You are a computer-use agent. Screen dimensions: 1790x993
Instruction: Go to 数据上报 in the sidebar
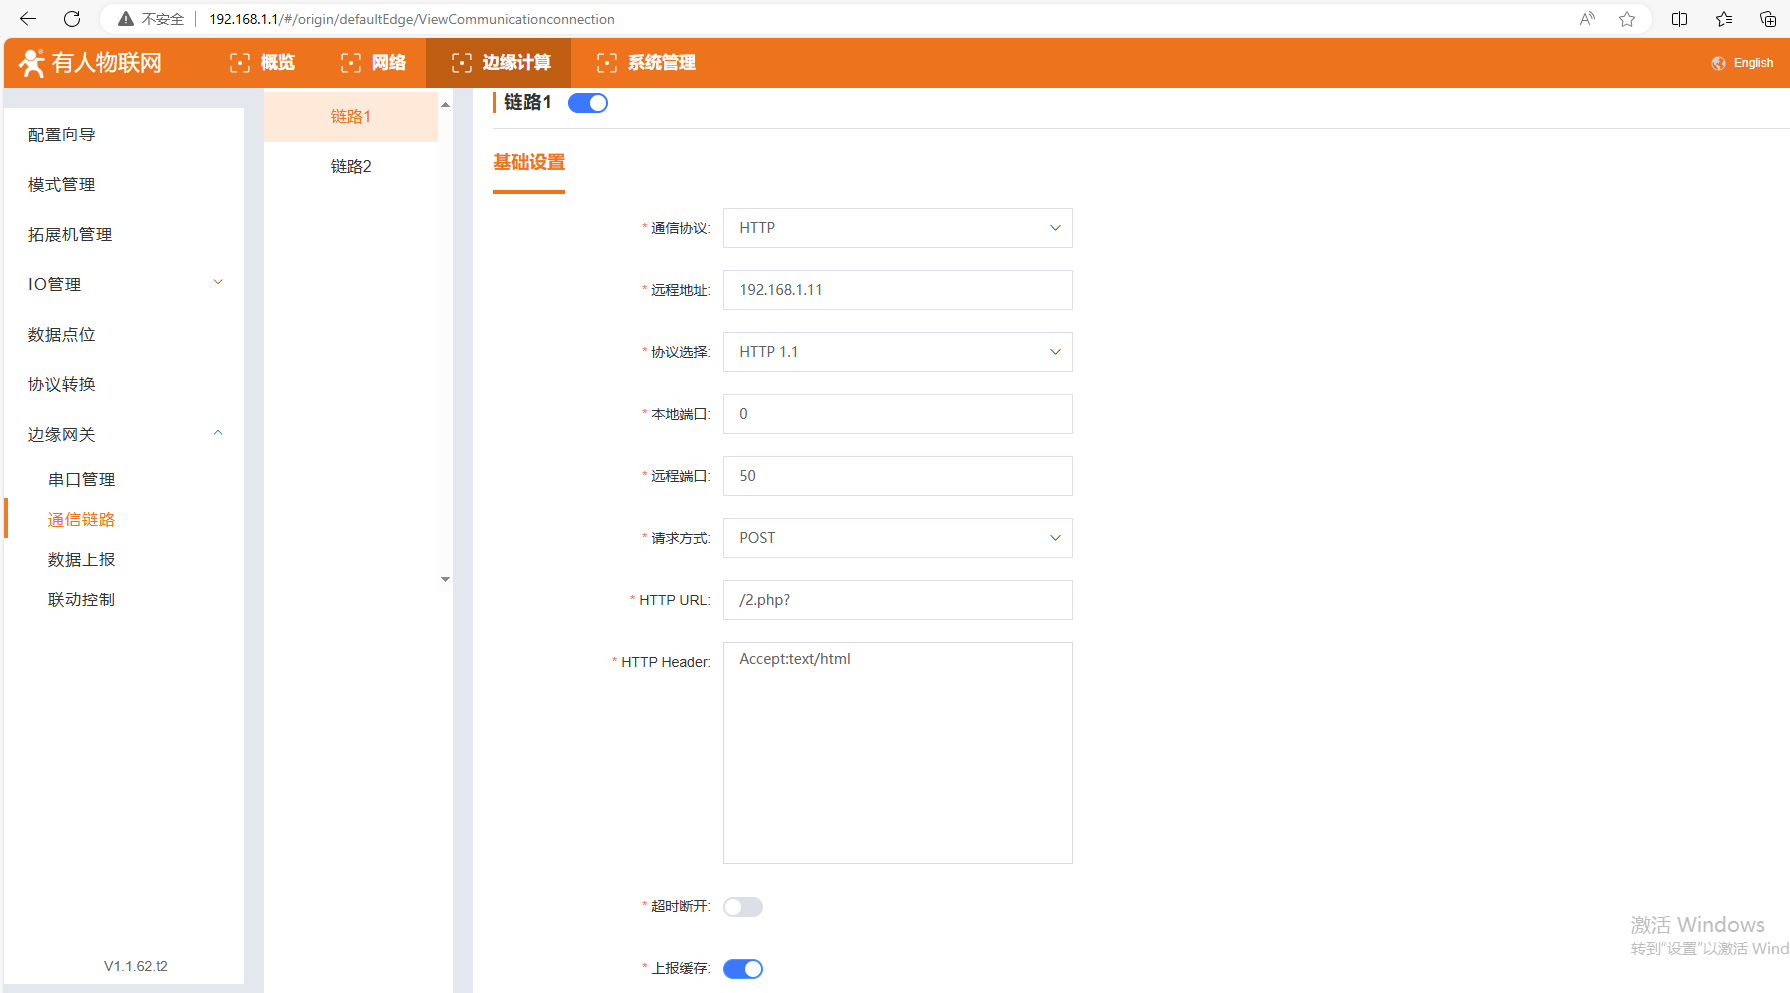(x=81, y=560)
